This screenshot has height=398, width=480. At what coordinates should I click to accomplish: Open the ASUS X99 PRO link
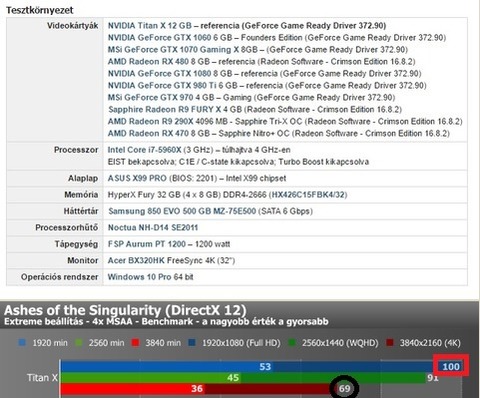coord(137,178)
